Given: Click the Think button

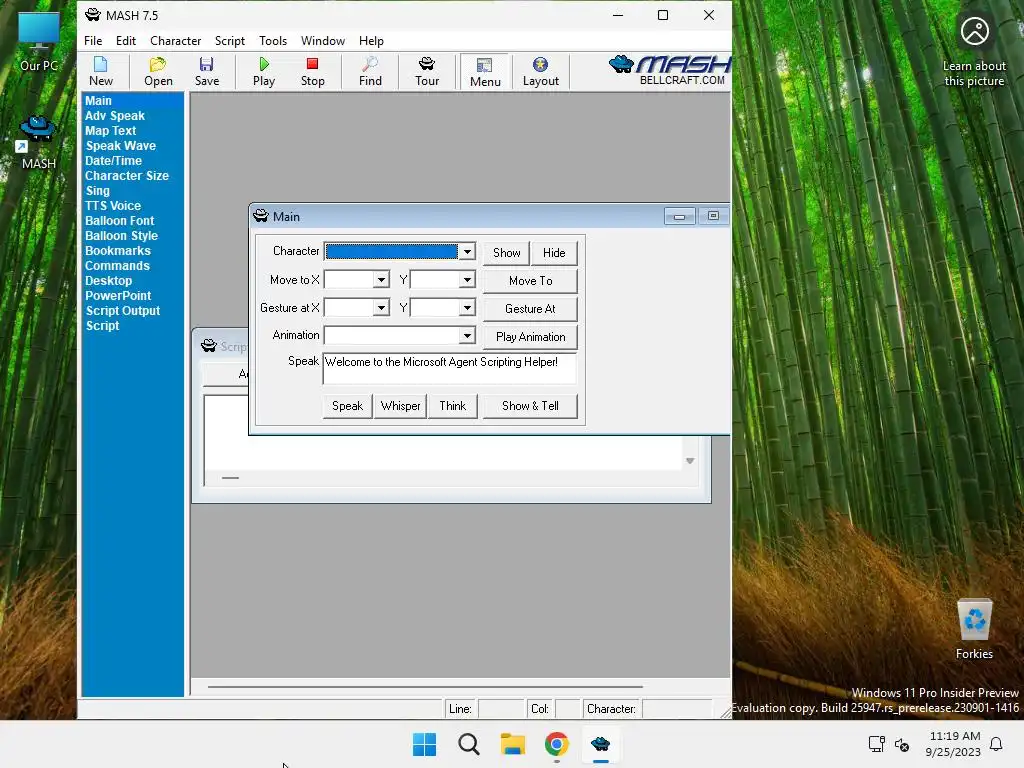Looking at the screenshot, I should (453, 406).
